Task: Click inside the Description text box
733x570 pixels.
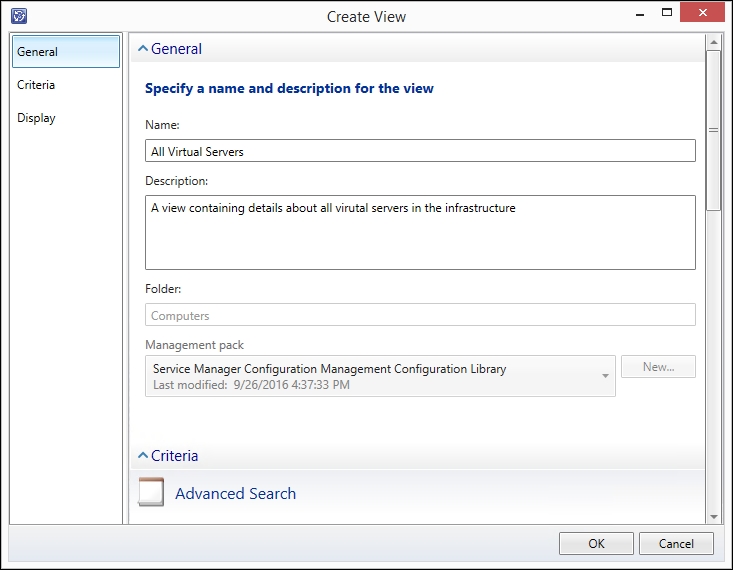Action: 420,232
